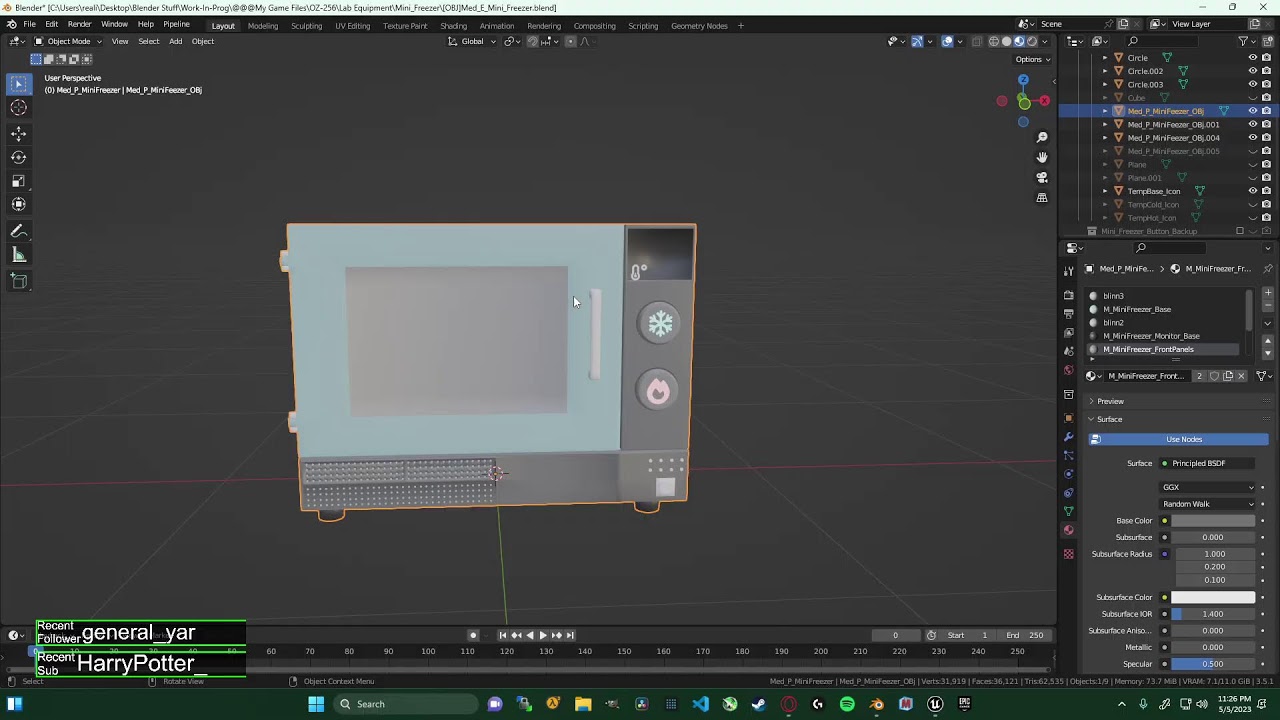Switch orthographic/perspective grid icon
1280x720 pixels.
[1042, 198]
